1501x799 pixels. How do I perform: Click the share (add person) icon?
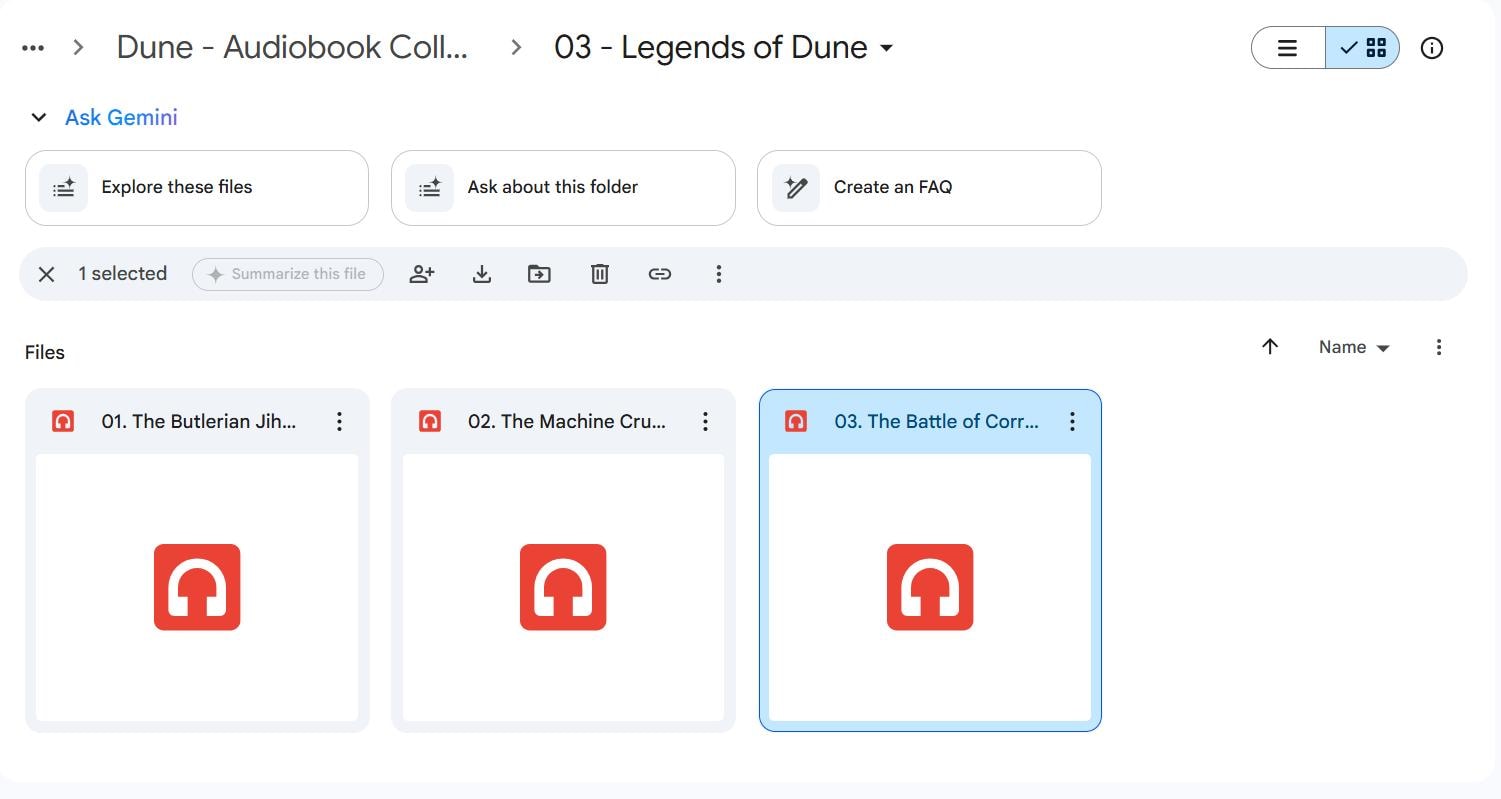point(422,274)
